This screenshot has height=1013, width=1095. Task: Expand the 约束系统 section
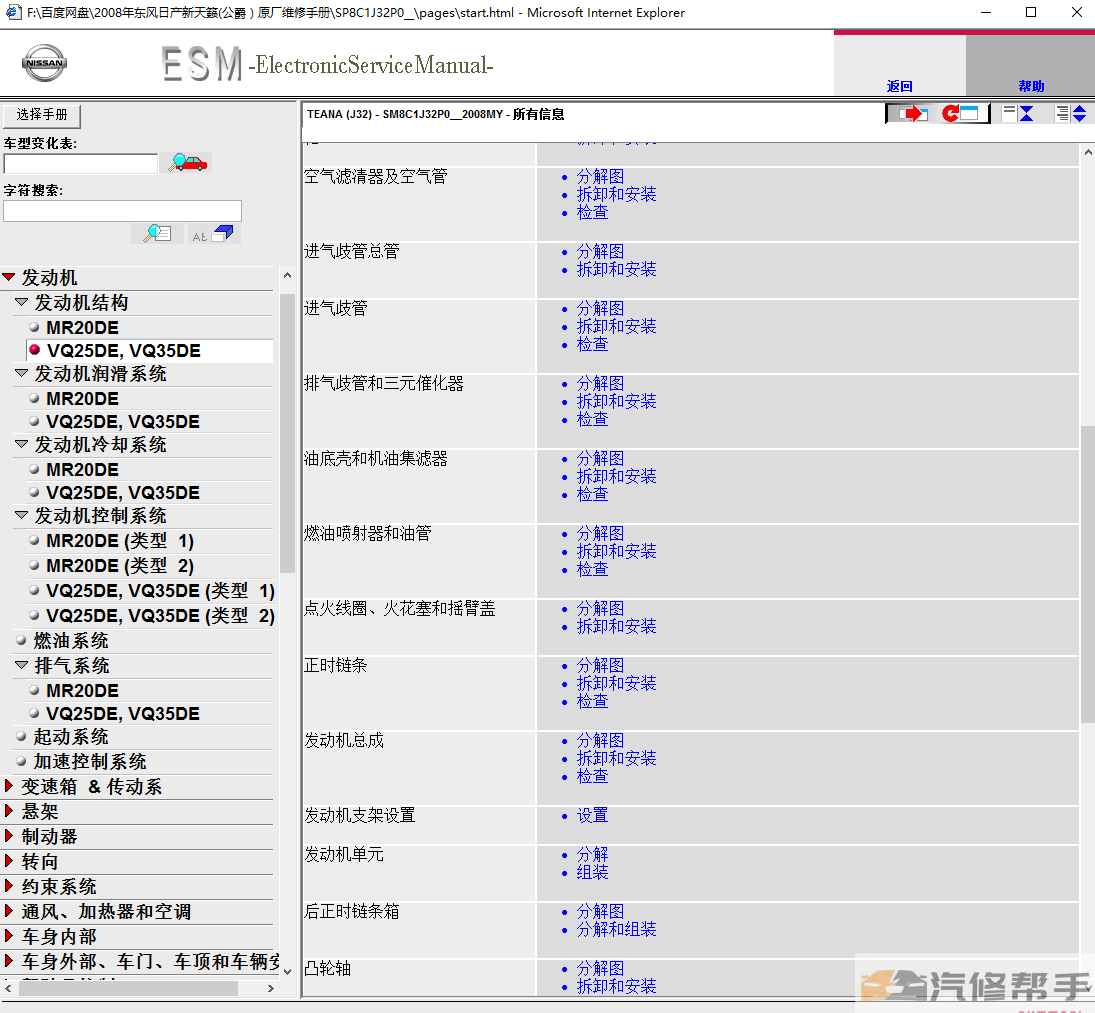(9, 887)
